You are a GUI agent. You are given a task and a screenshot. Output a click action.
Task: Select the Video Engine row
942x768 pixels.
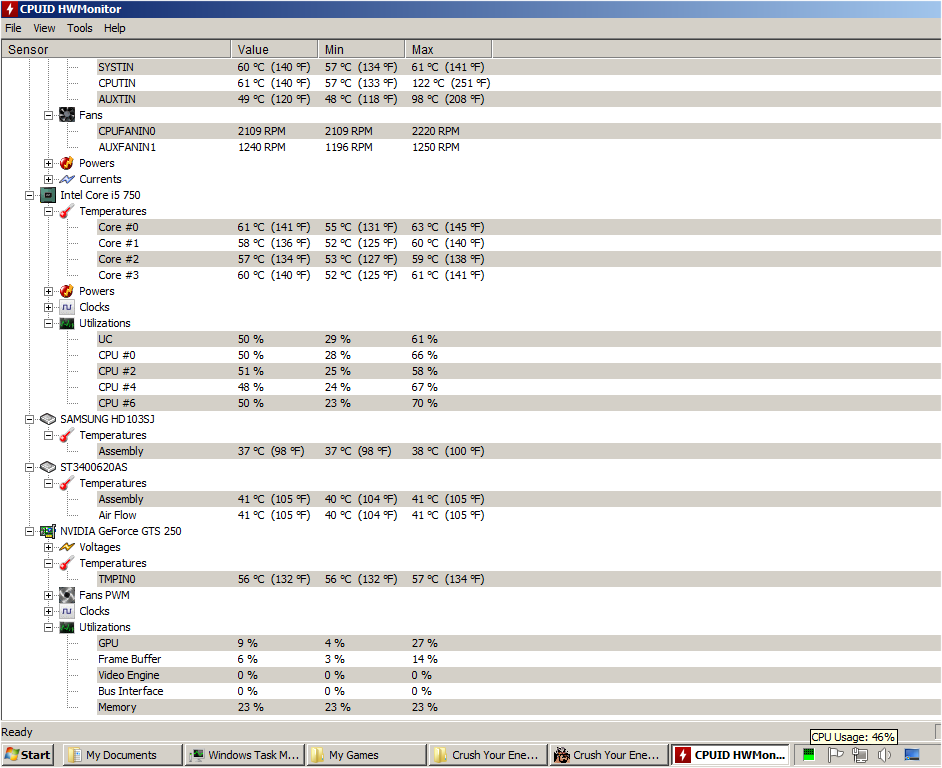[519, 675]
